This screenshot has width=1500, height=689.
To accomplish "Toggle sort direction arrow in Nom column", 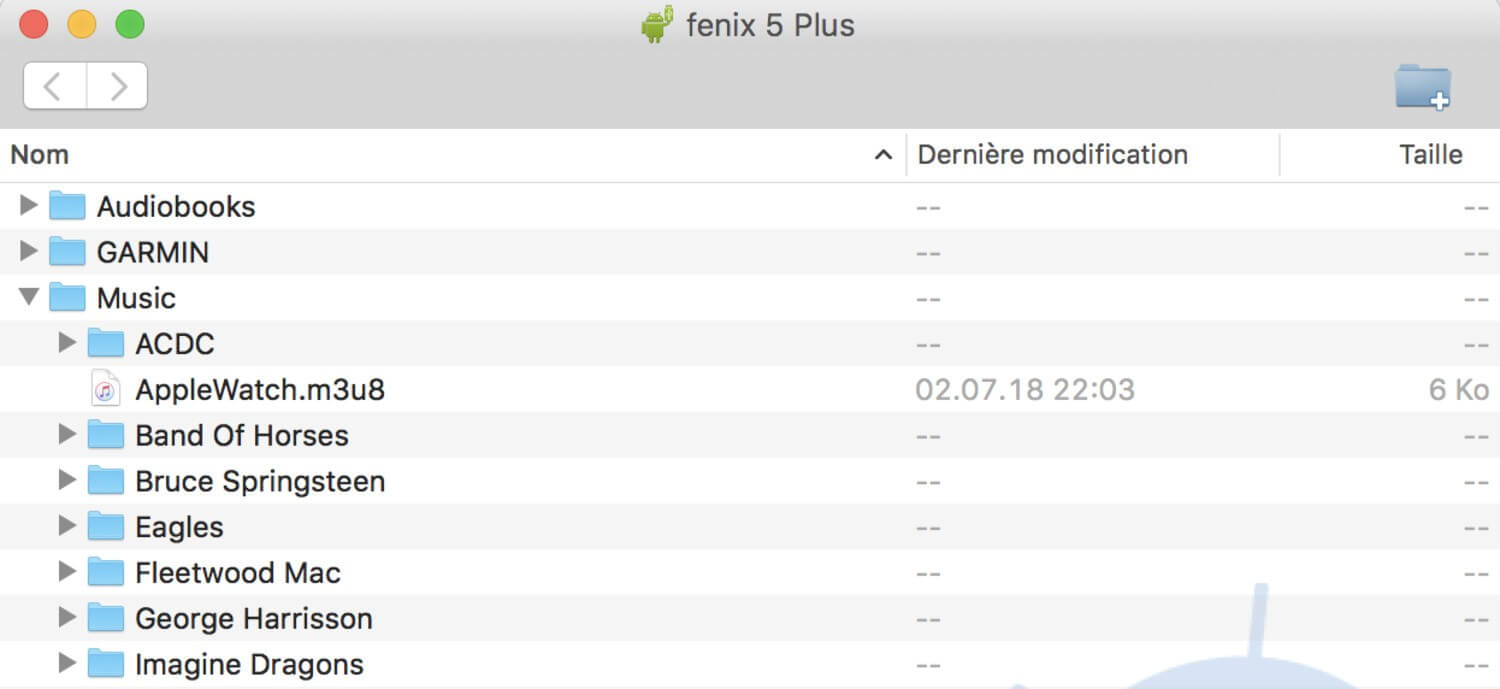I will pos(883,155).
